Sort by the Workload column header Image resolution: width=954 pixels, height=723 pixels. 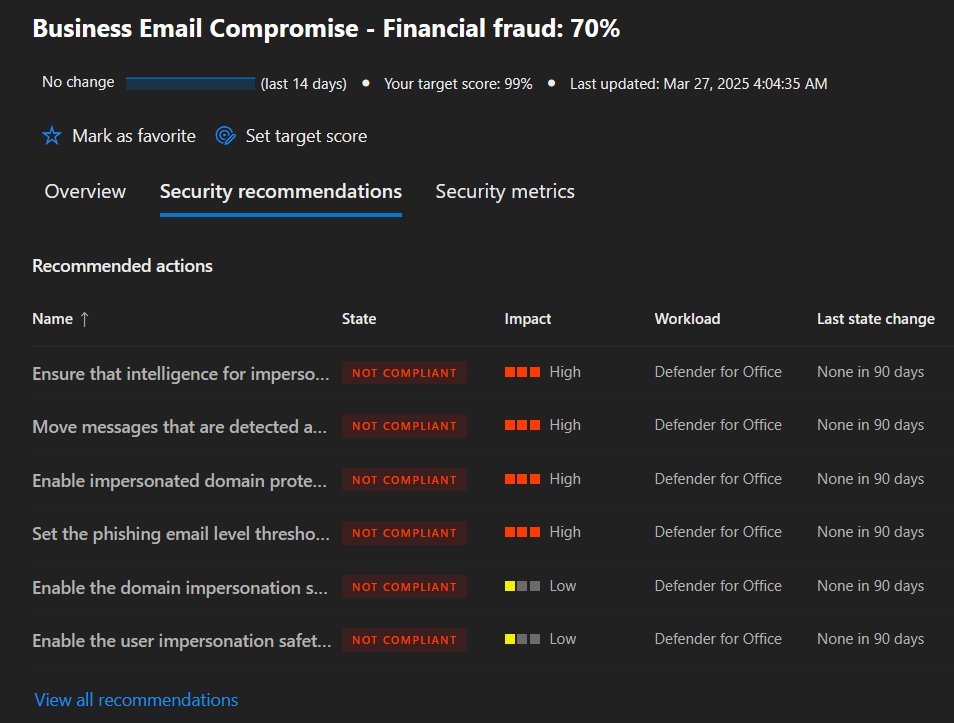[687, 319]
